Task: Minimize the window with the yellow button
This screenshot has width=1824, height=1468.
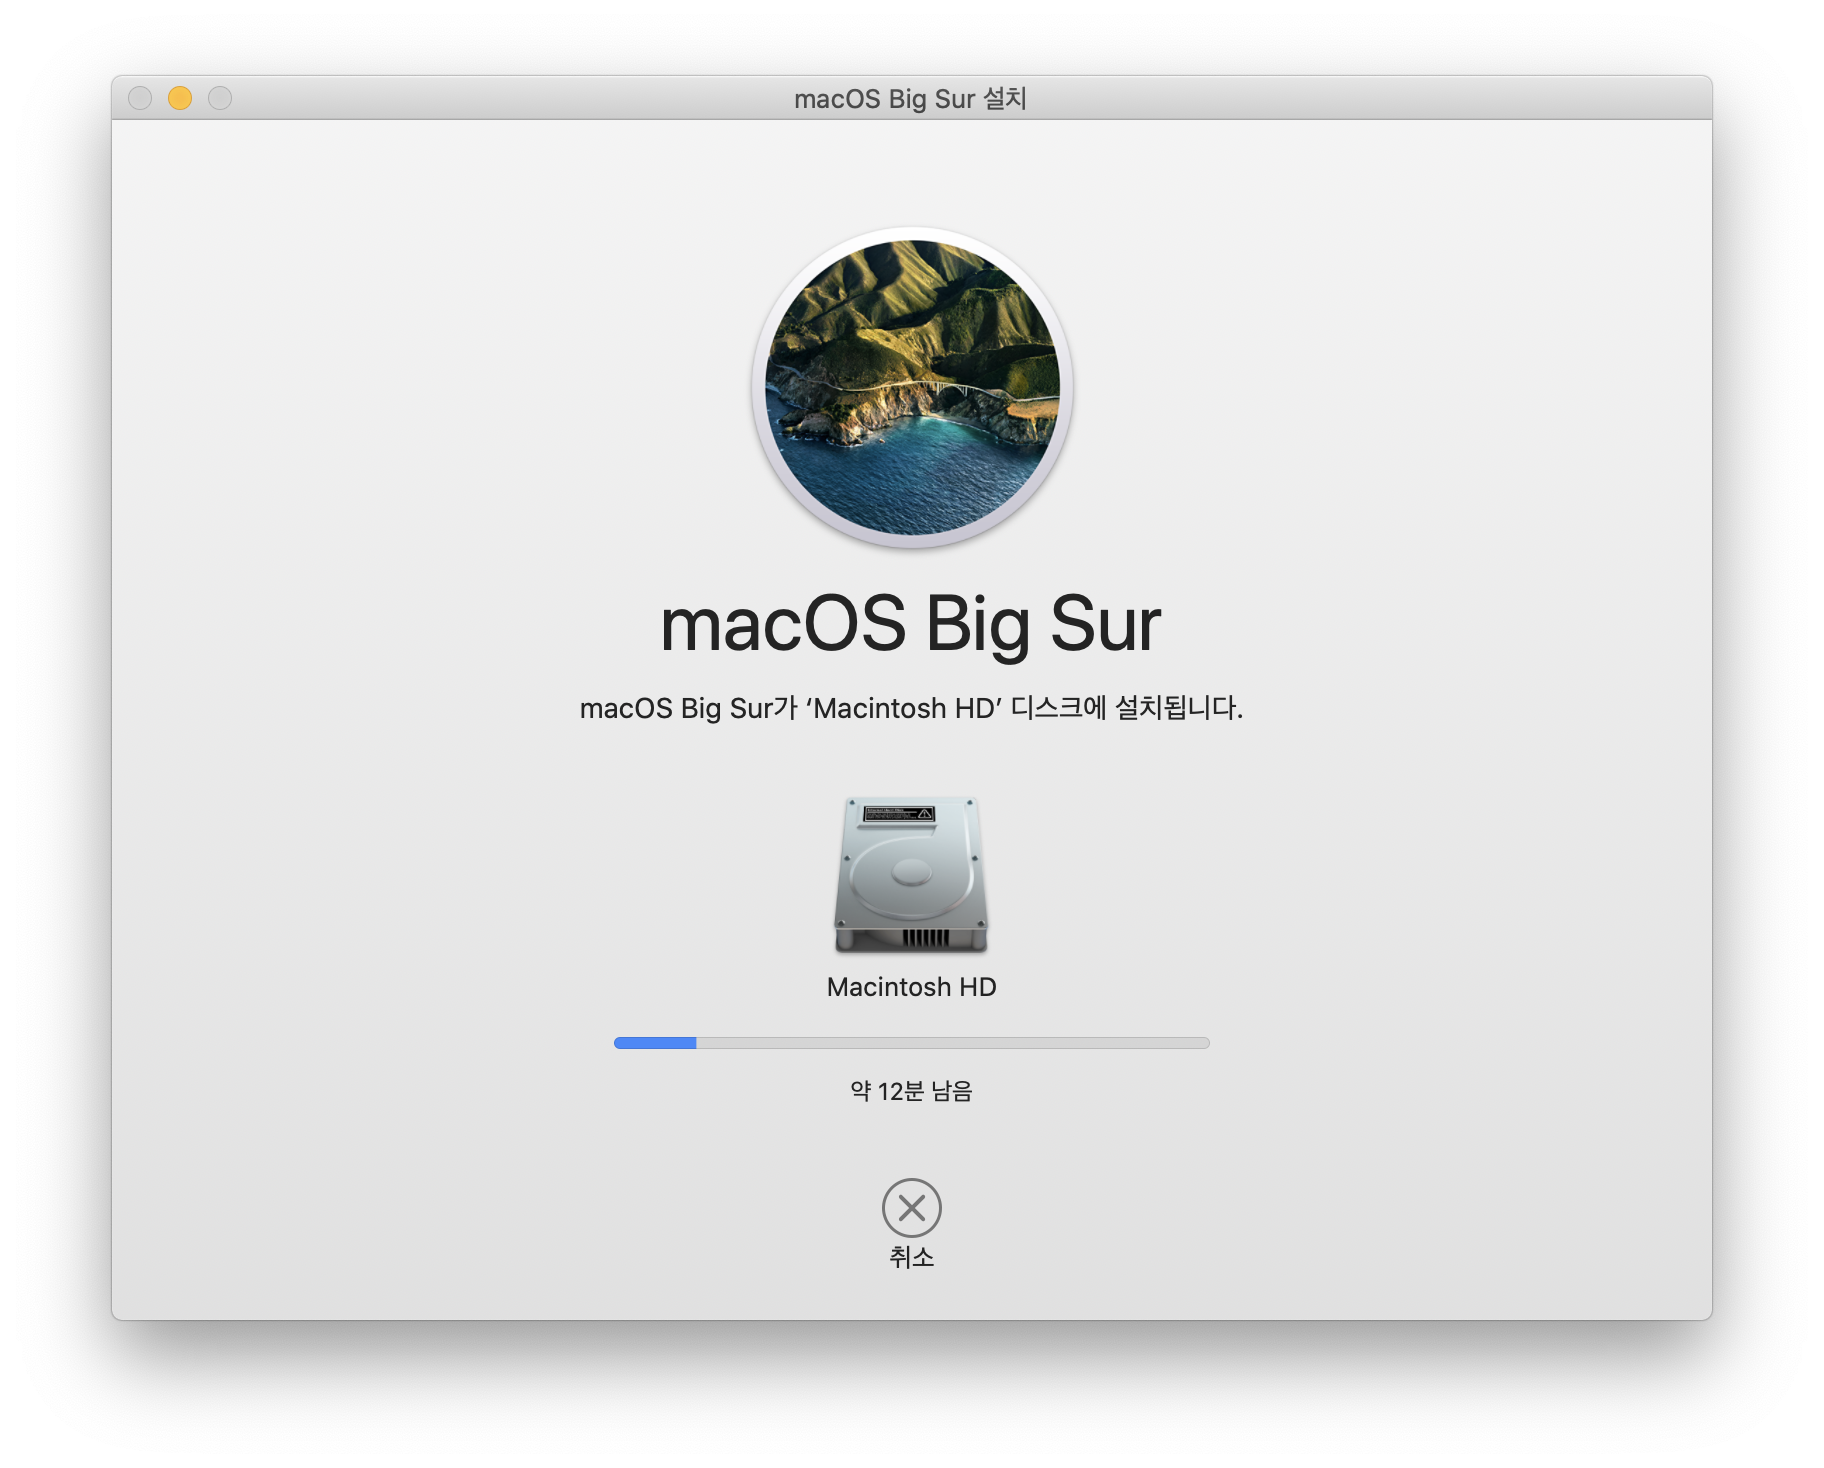Action: [x=180, y=98]
